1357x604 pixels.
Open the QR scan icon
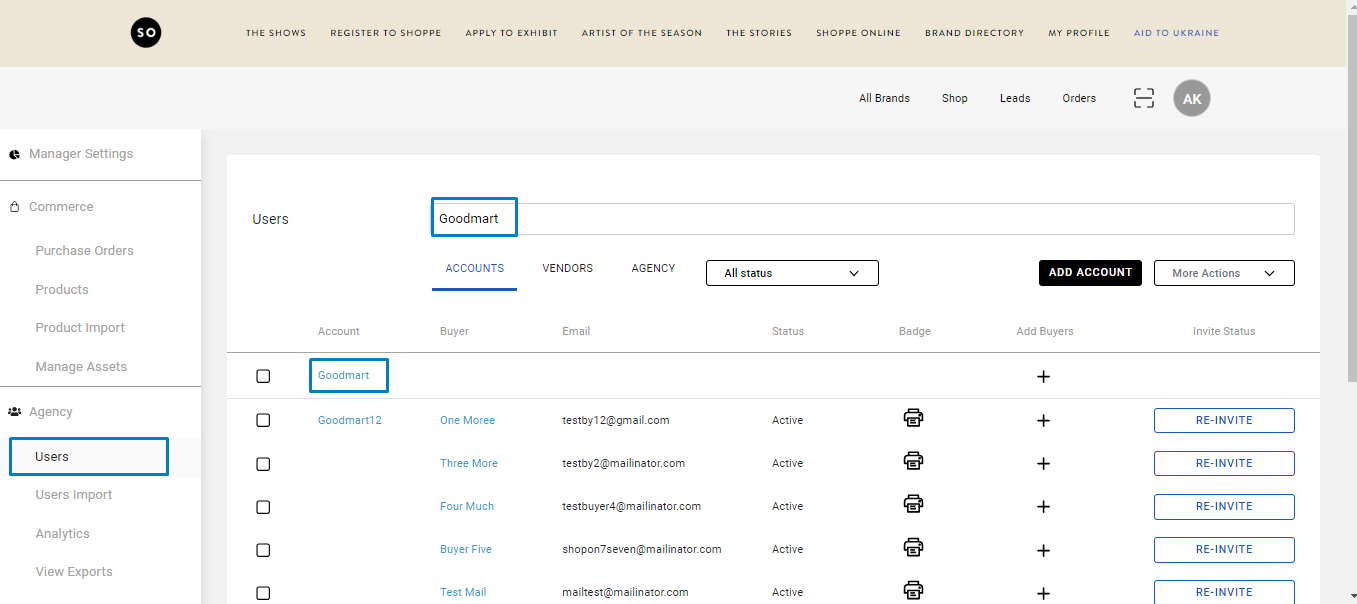(1143, 98)
